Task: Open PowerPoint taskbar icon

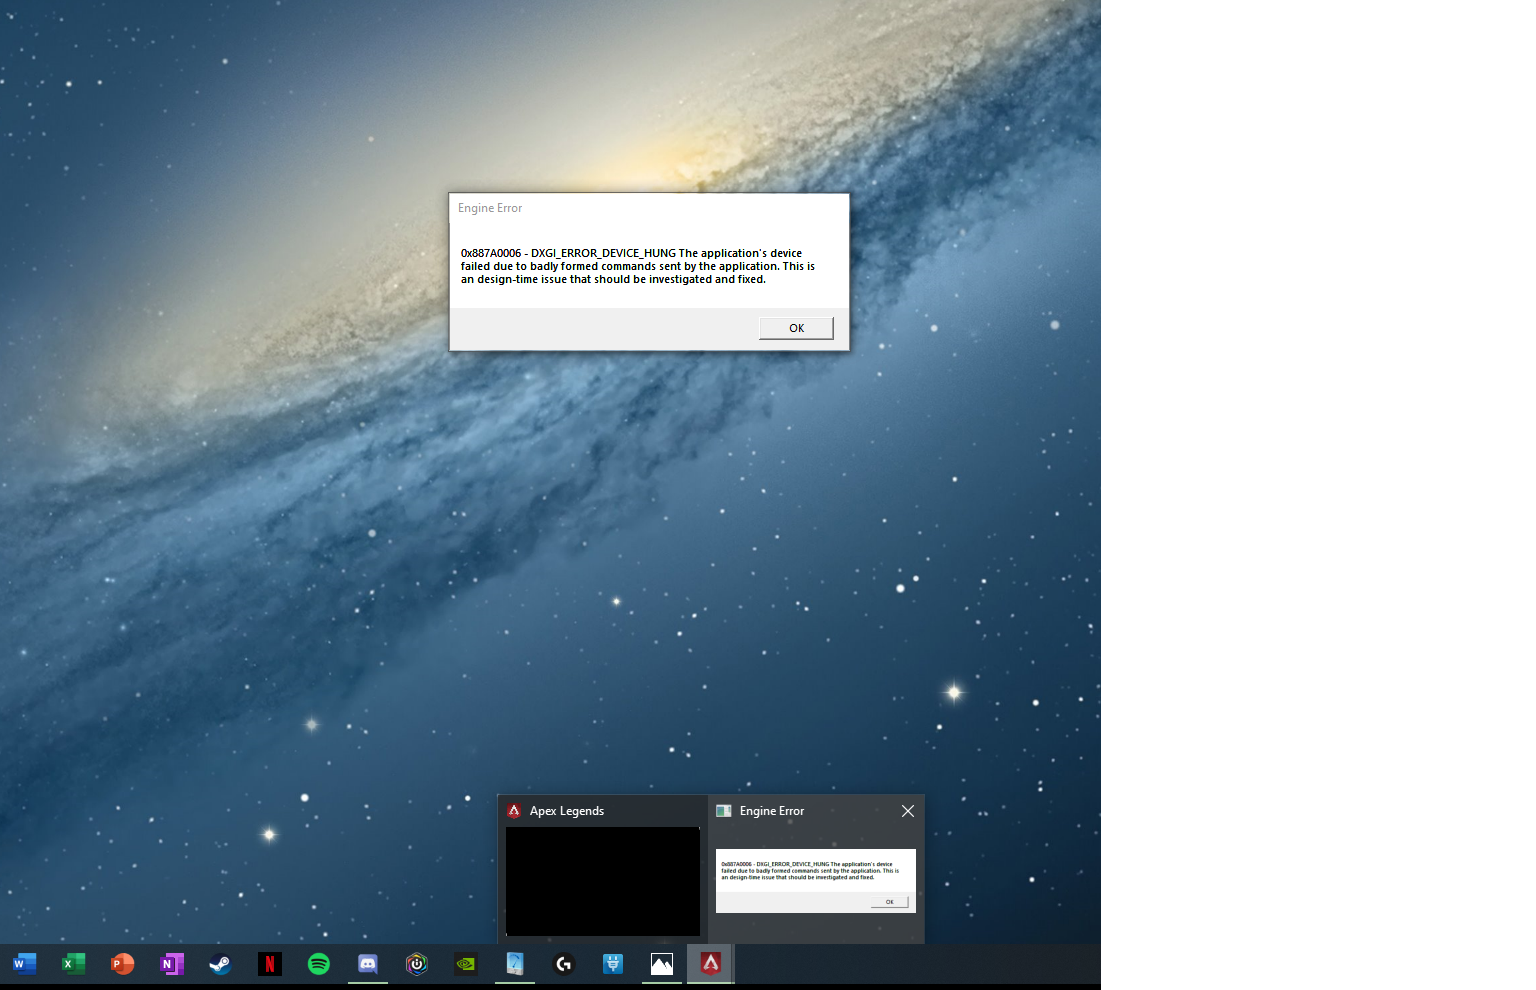Action: click(122, 964)
